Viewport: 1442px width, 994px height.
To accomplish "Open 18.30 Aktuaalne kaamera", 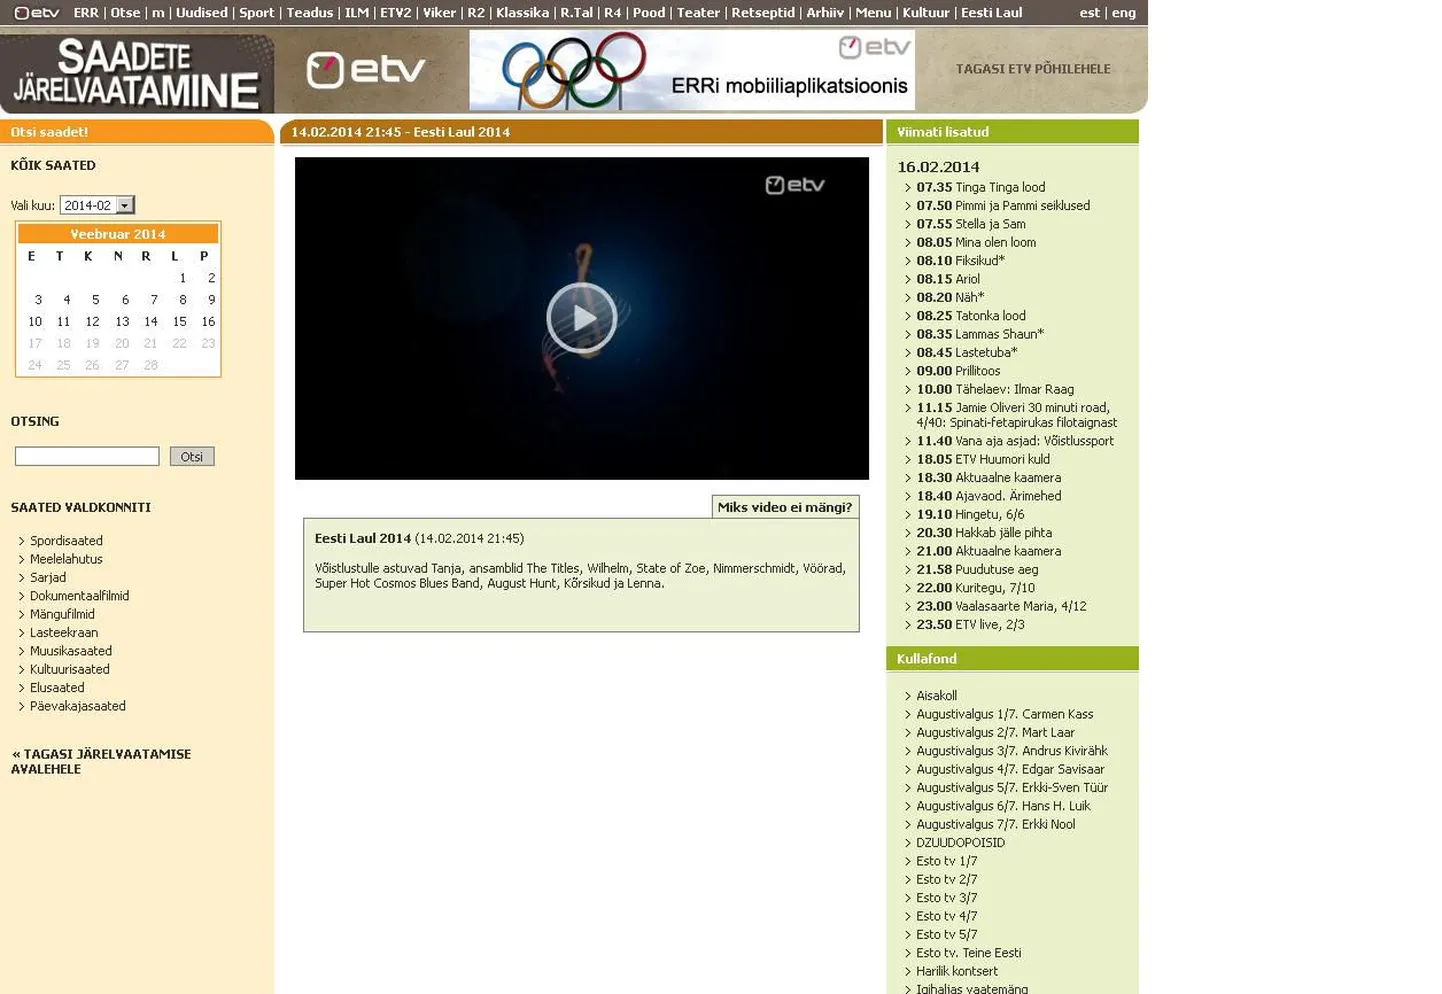I will (989, 478).
